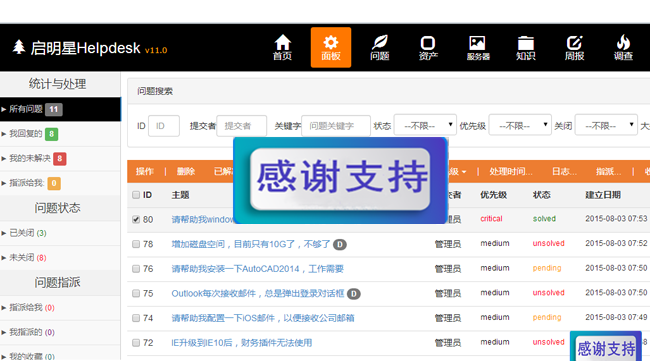
Task: Open 我指派的 (0) in 问题指派
Action: 32,332
